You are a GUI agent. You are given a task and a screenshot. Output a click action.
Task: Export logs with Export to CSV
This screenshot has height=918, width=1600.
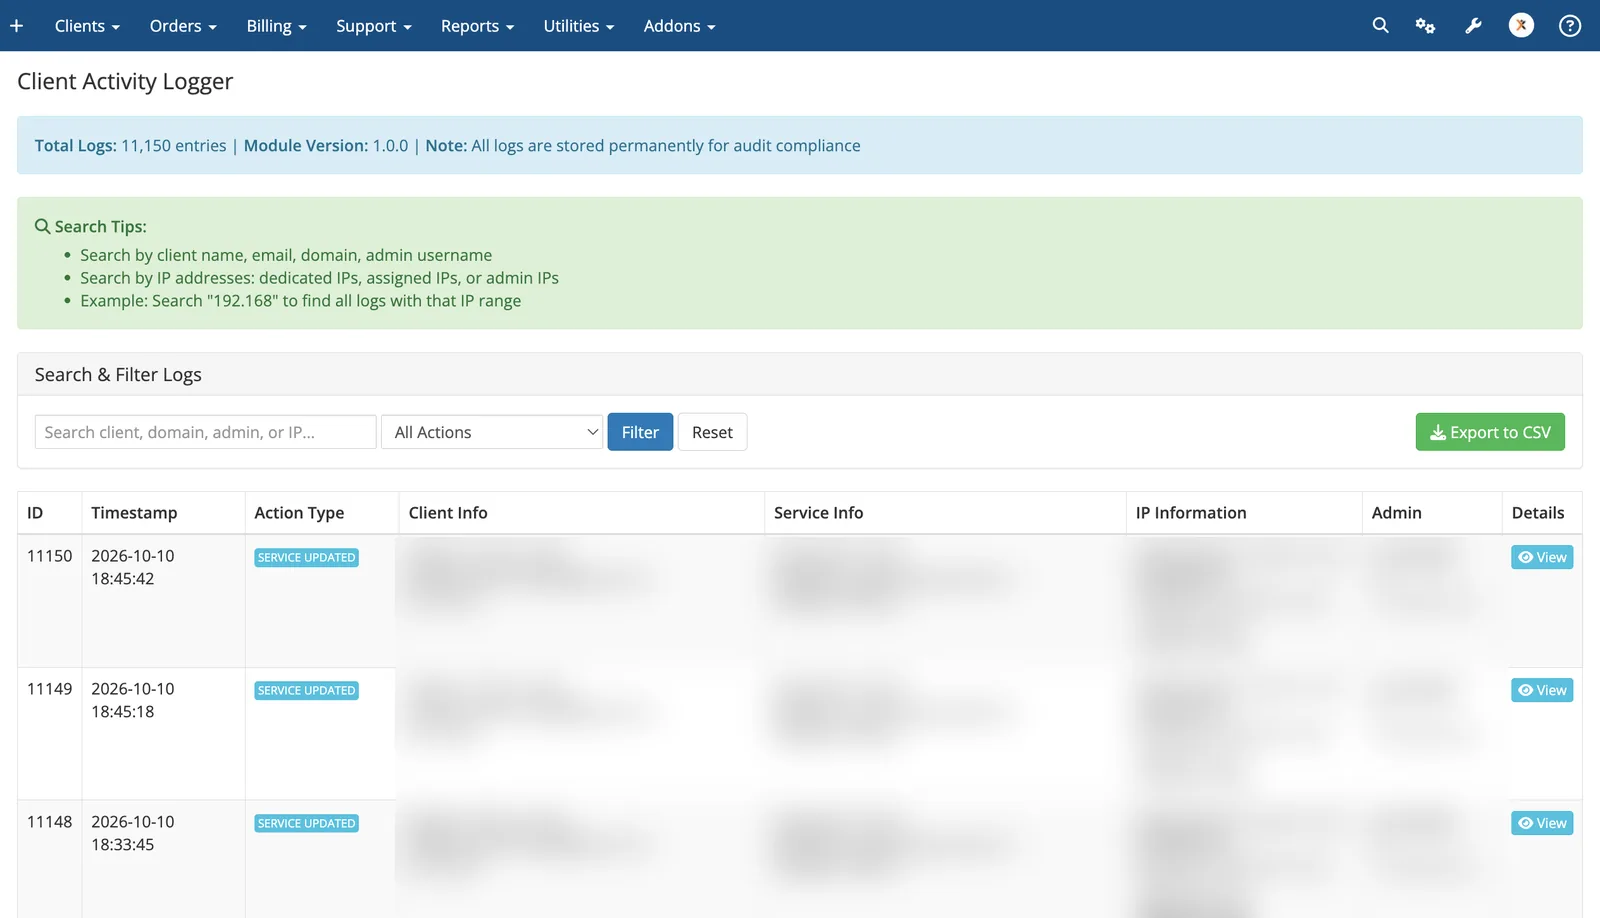tap(1490, 432)
